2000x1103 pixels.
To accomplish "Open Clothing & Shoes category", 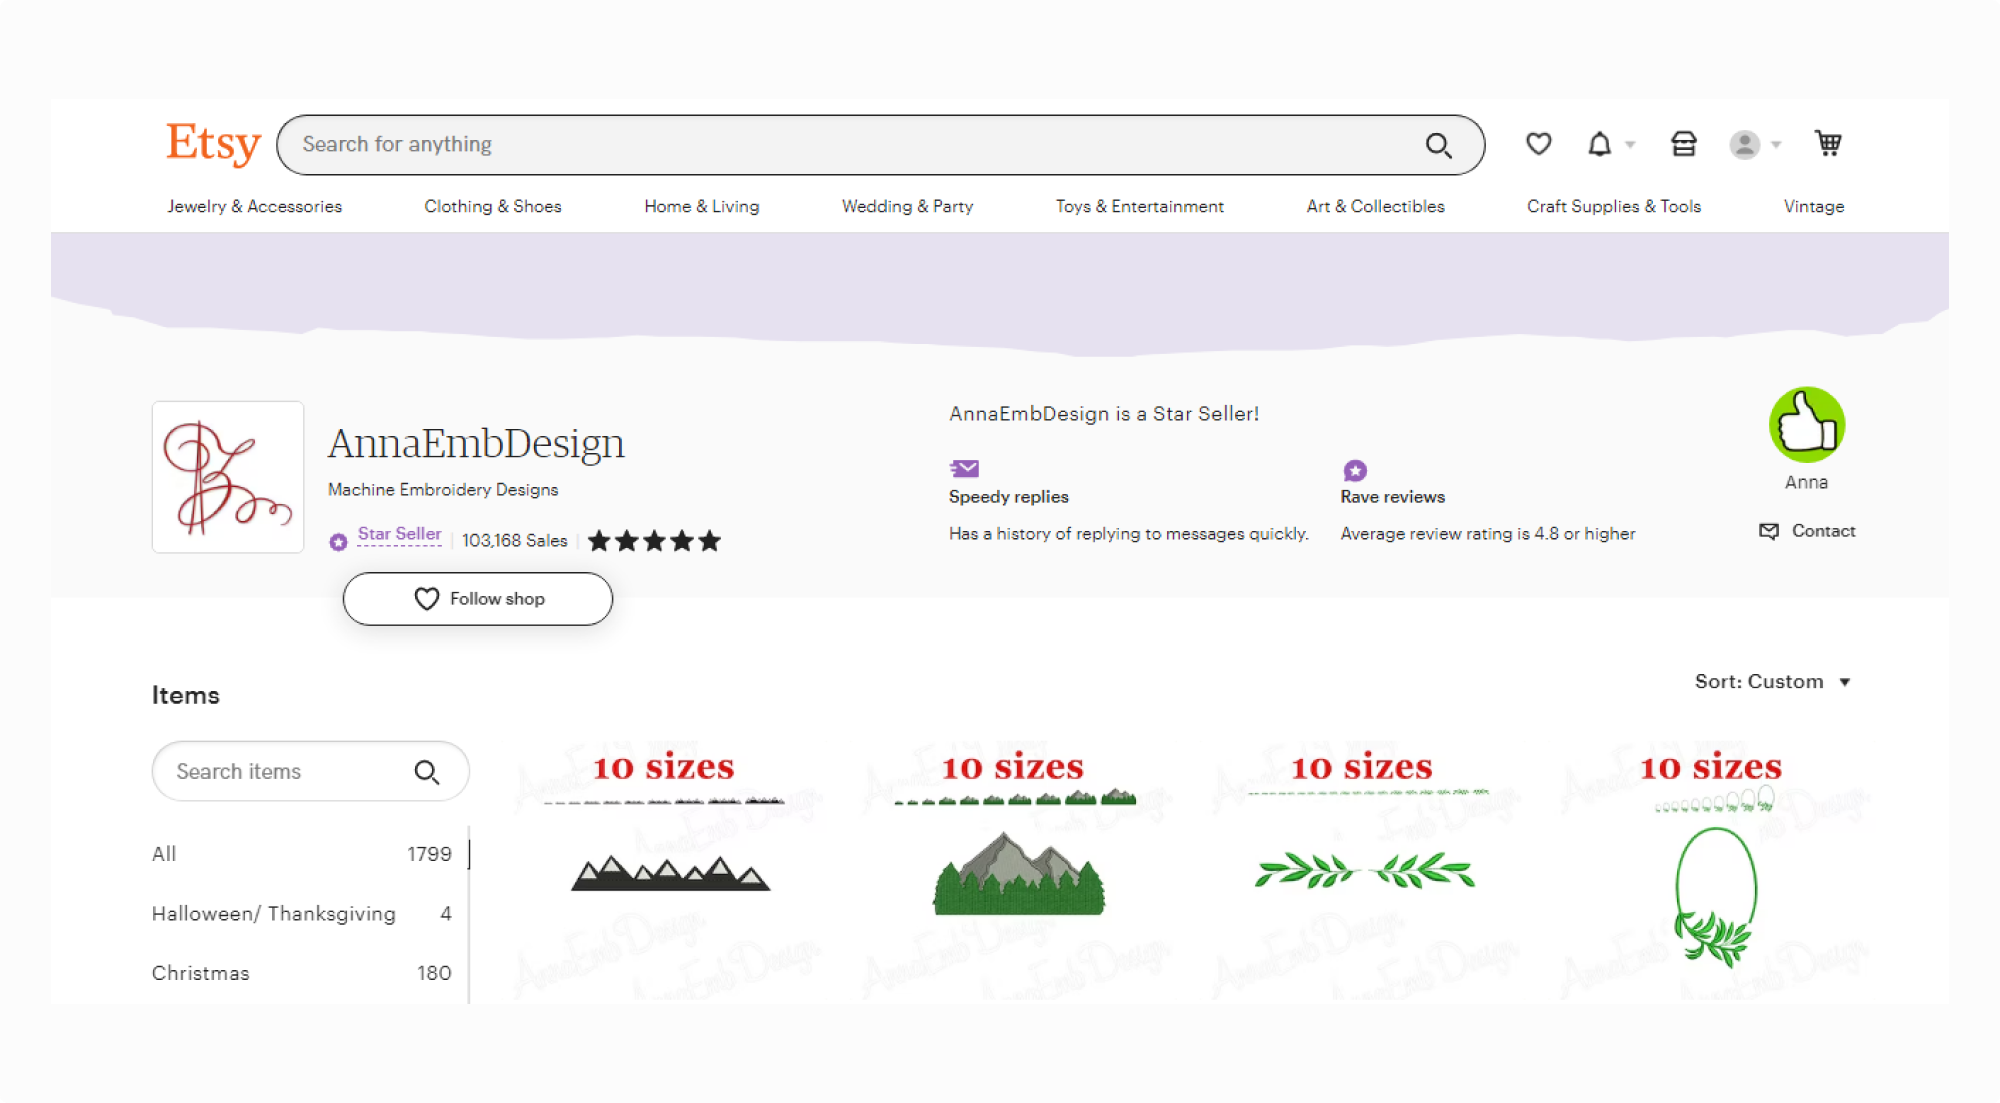I will click(492, 206).
